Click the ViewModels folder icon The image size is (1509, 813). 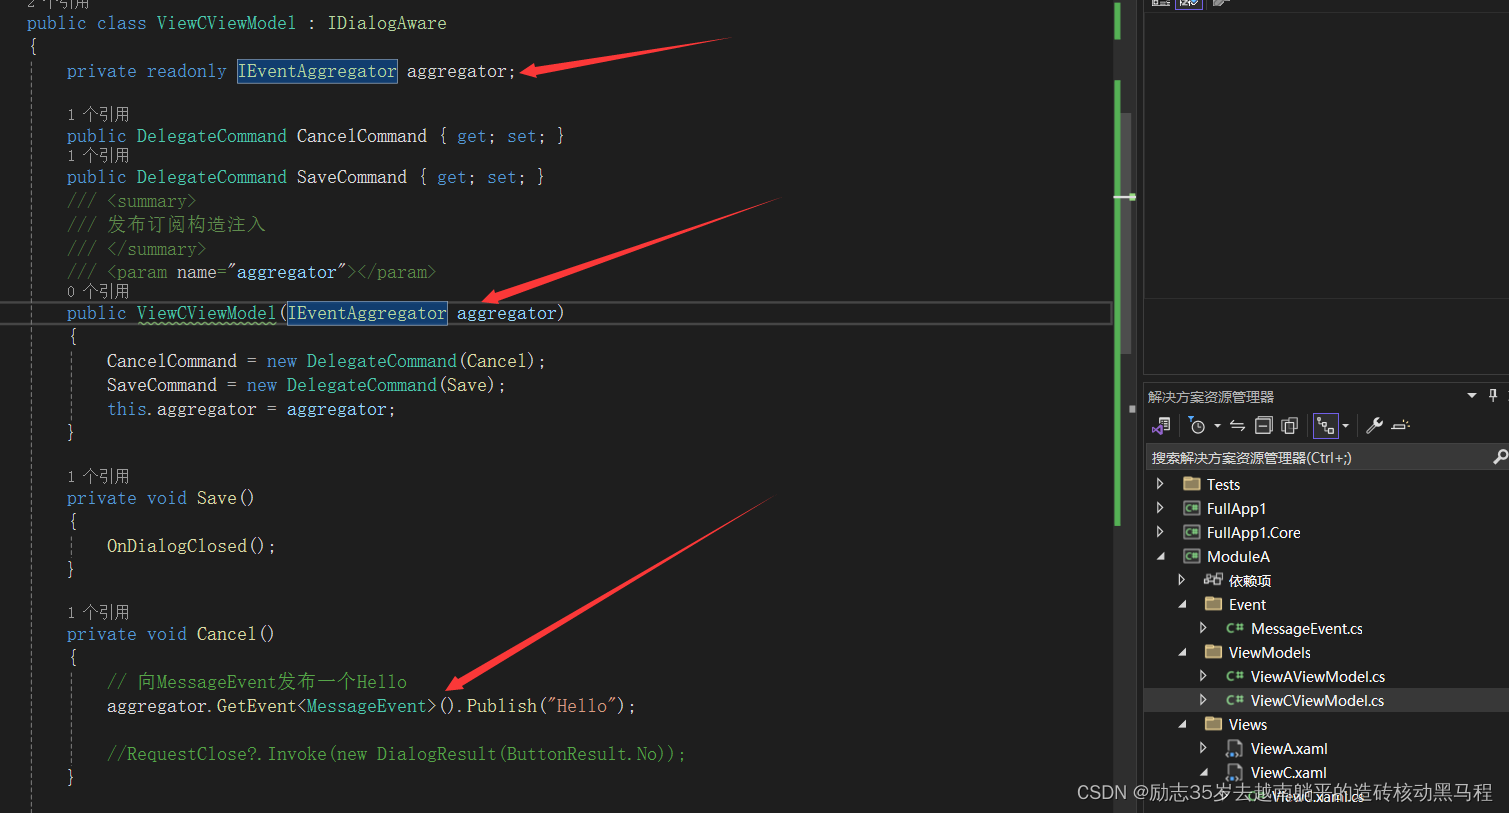[1214, 652]
